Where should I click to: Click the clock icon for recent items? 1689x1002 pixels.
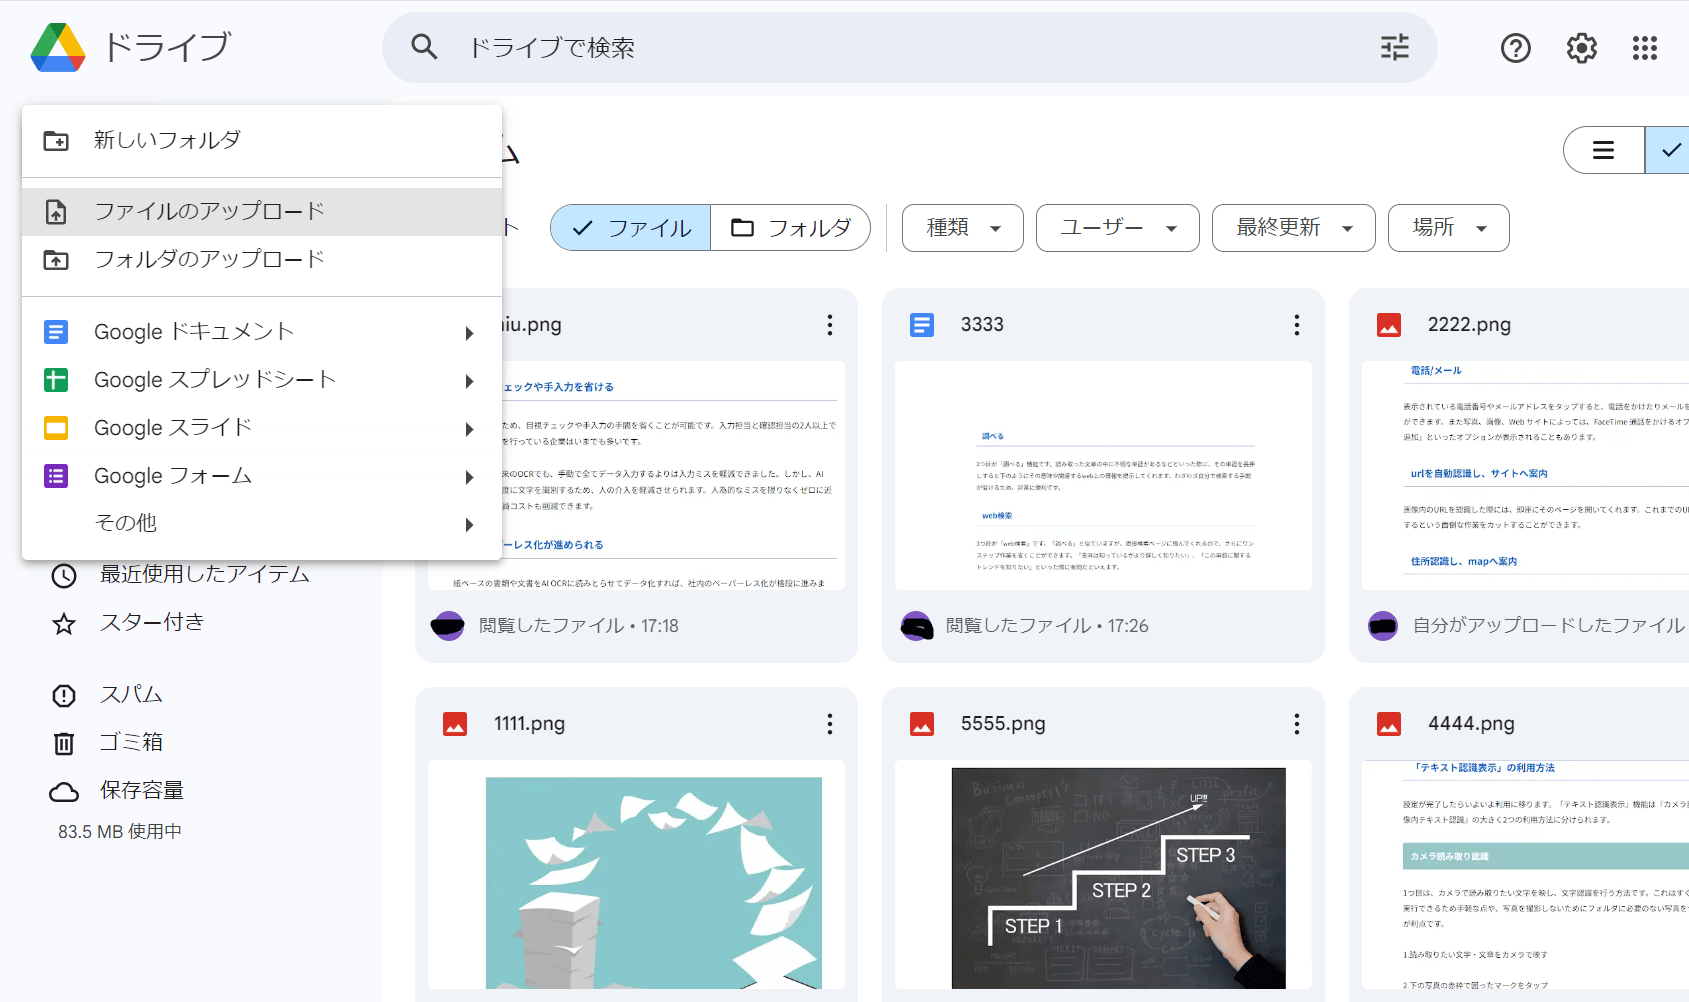click(x=64, y=575)
